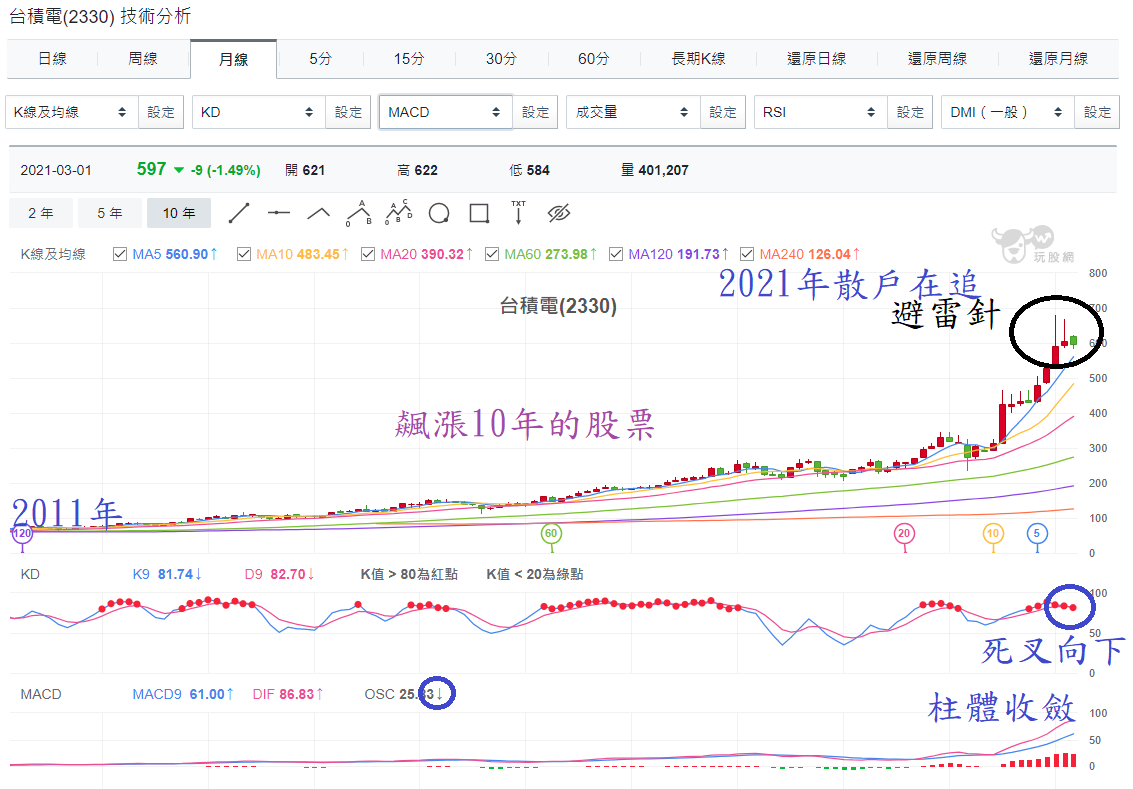Click the blue 5 marker on chart
Viewport: 1133px width, 789px height.
coord(1037,534)
